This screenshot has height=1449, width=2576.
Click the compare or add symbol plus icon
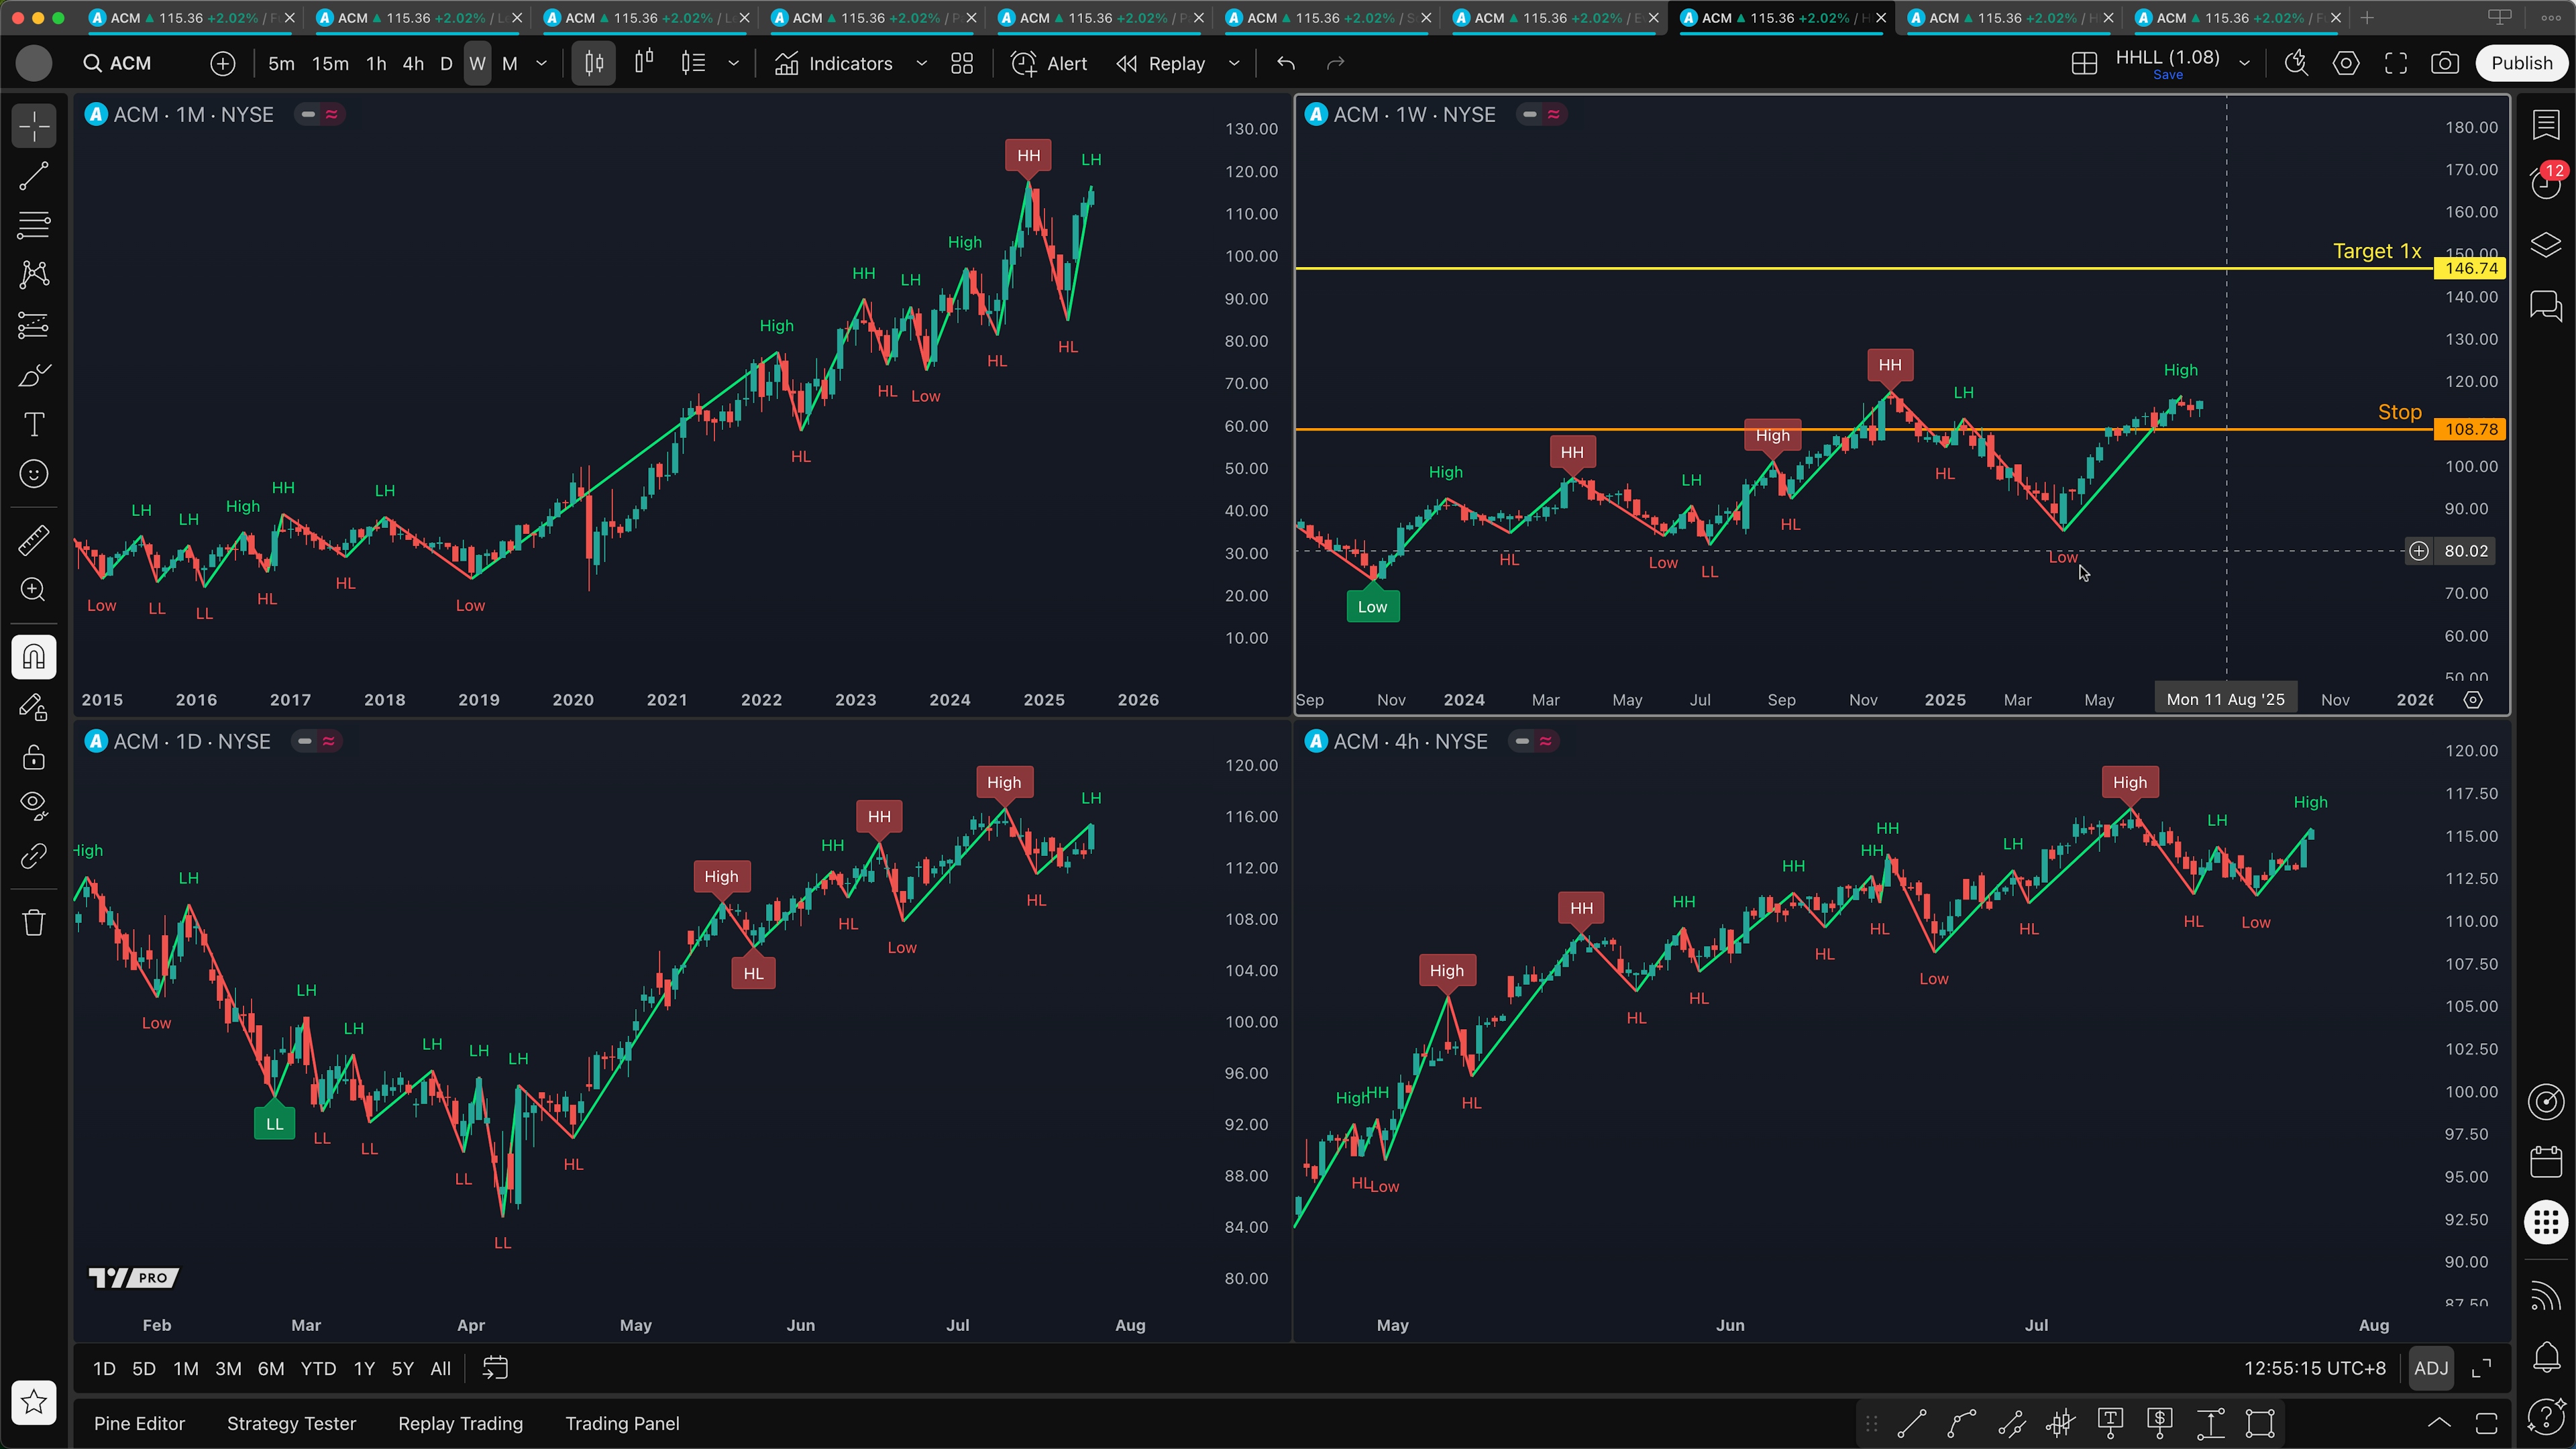click(x=223, y=63)
